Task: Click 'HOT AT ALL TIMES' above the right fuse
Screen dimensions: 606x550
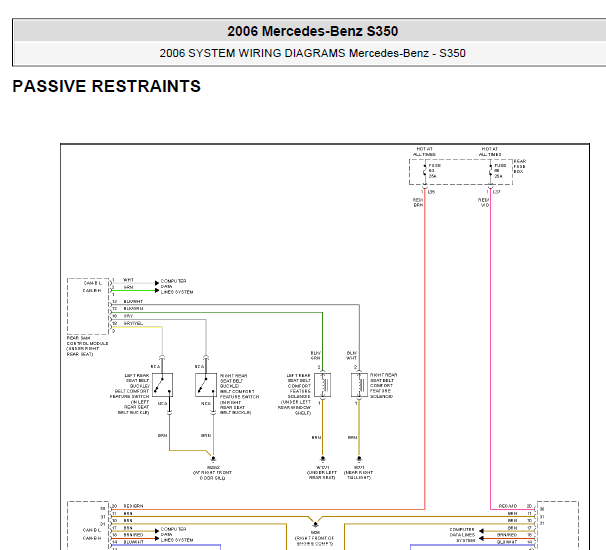Action: coord(490,152)
